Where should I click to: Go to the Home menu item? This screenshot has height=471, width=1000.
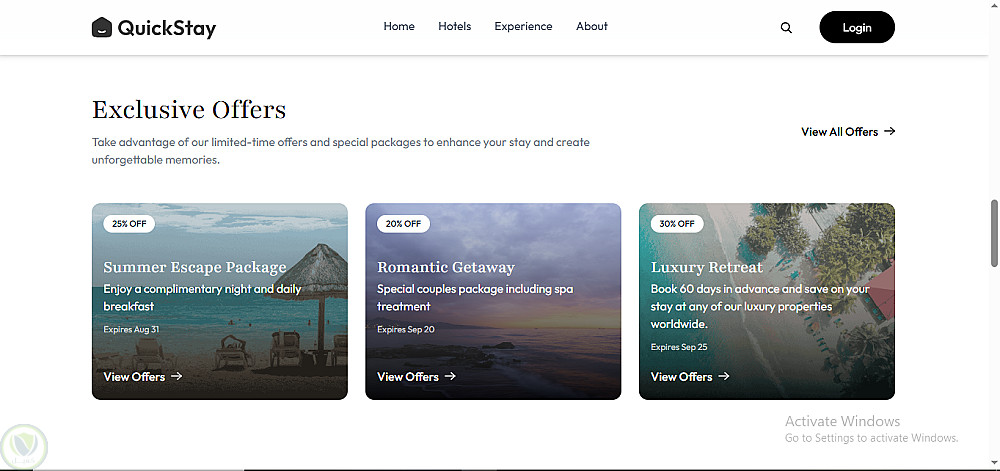click(x=399, y=27)
